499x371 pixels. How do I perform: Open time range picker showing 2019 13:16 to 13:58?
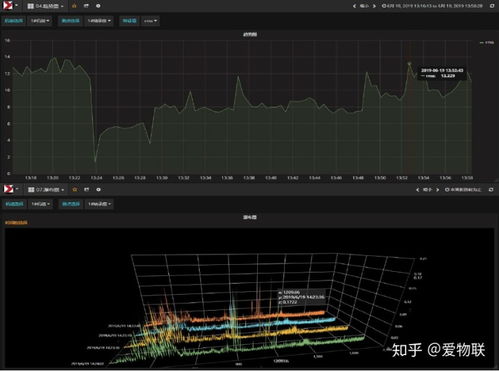[x=432, y=6]
